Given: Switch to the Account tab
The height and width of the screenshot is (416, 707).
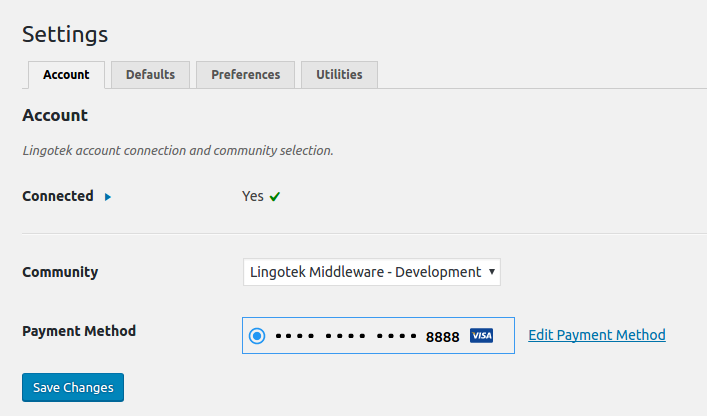Looking at the screenshot, I should click(66, 75).
